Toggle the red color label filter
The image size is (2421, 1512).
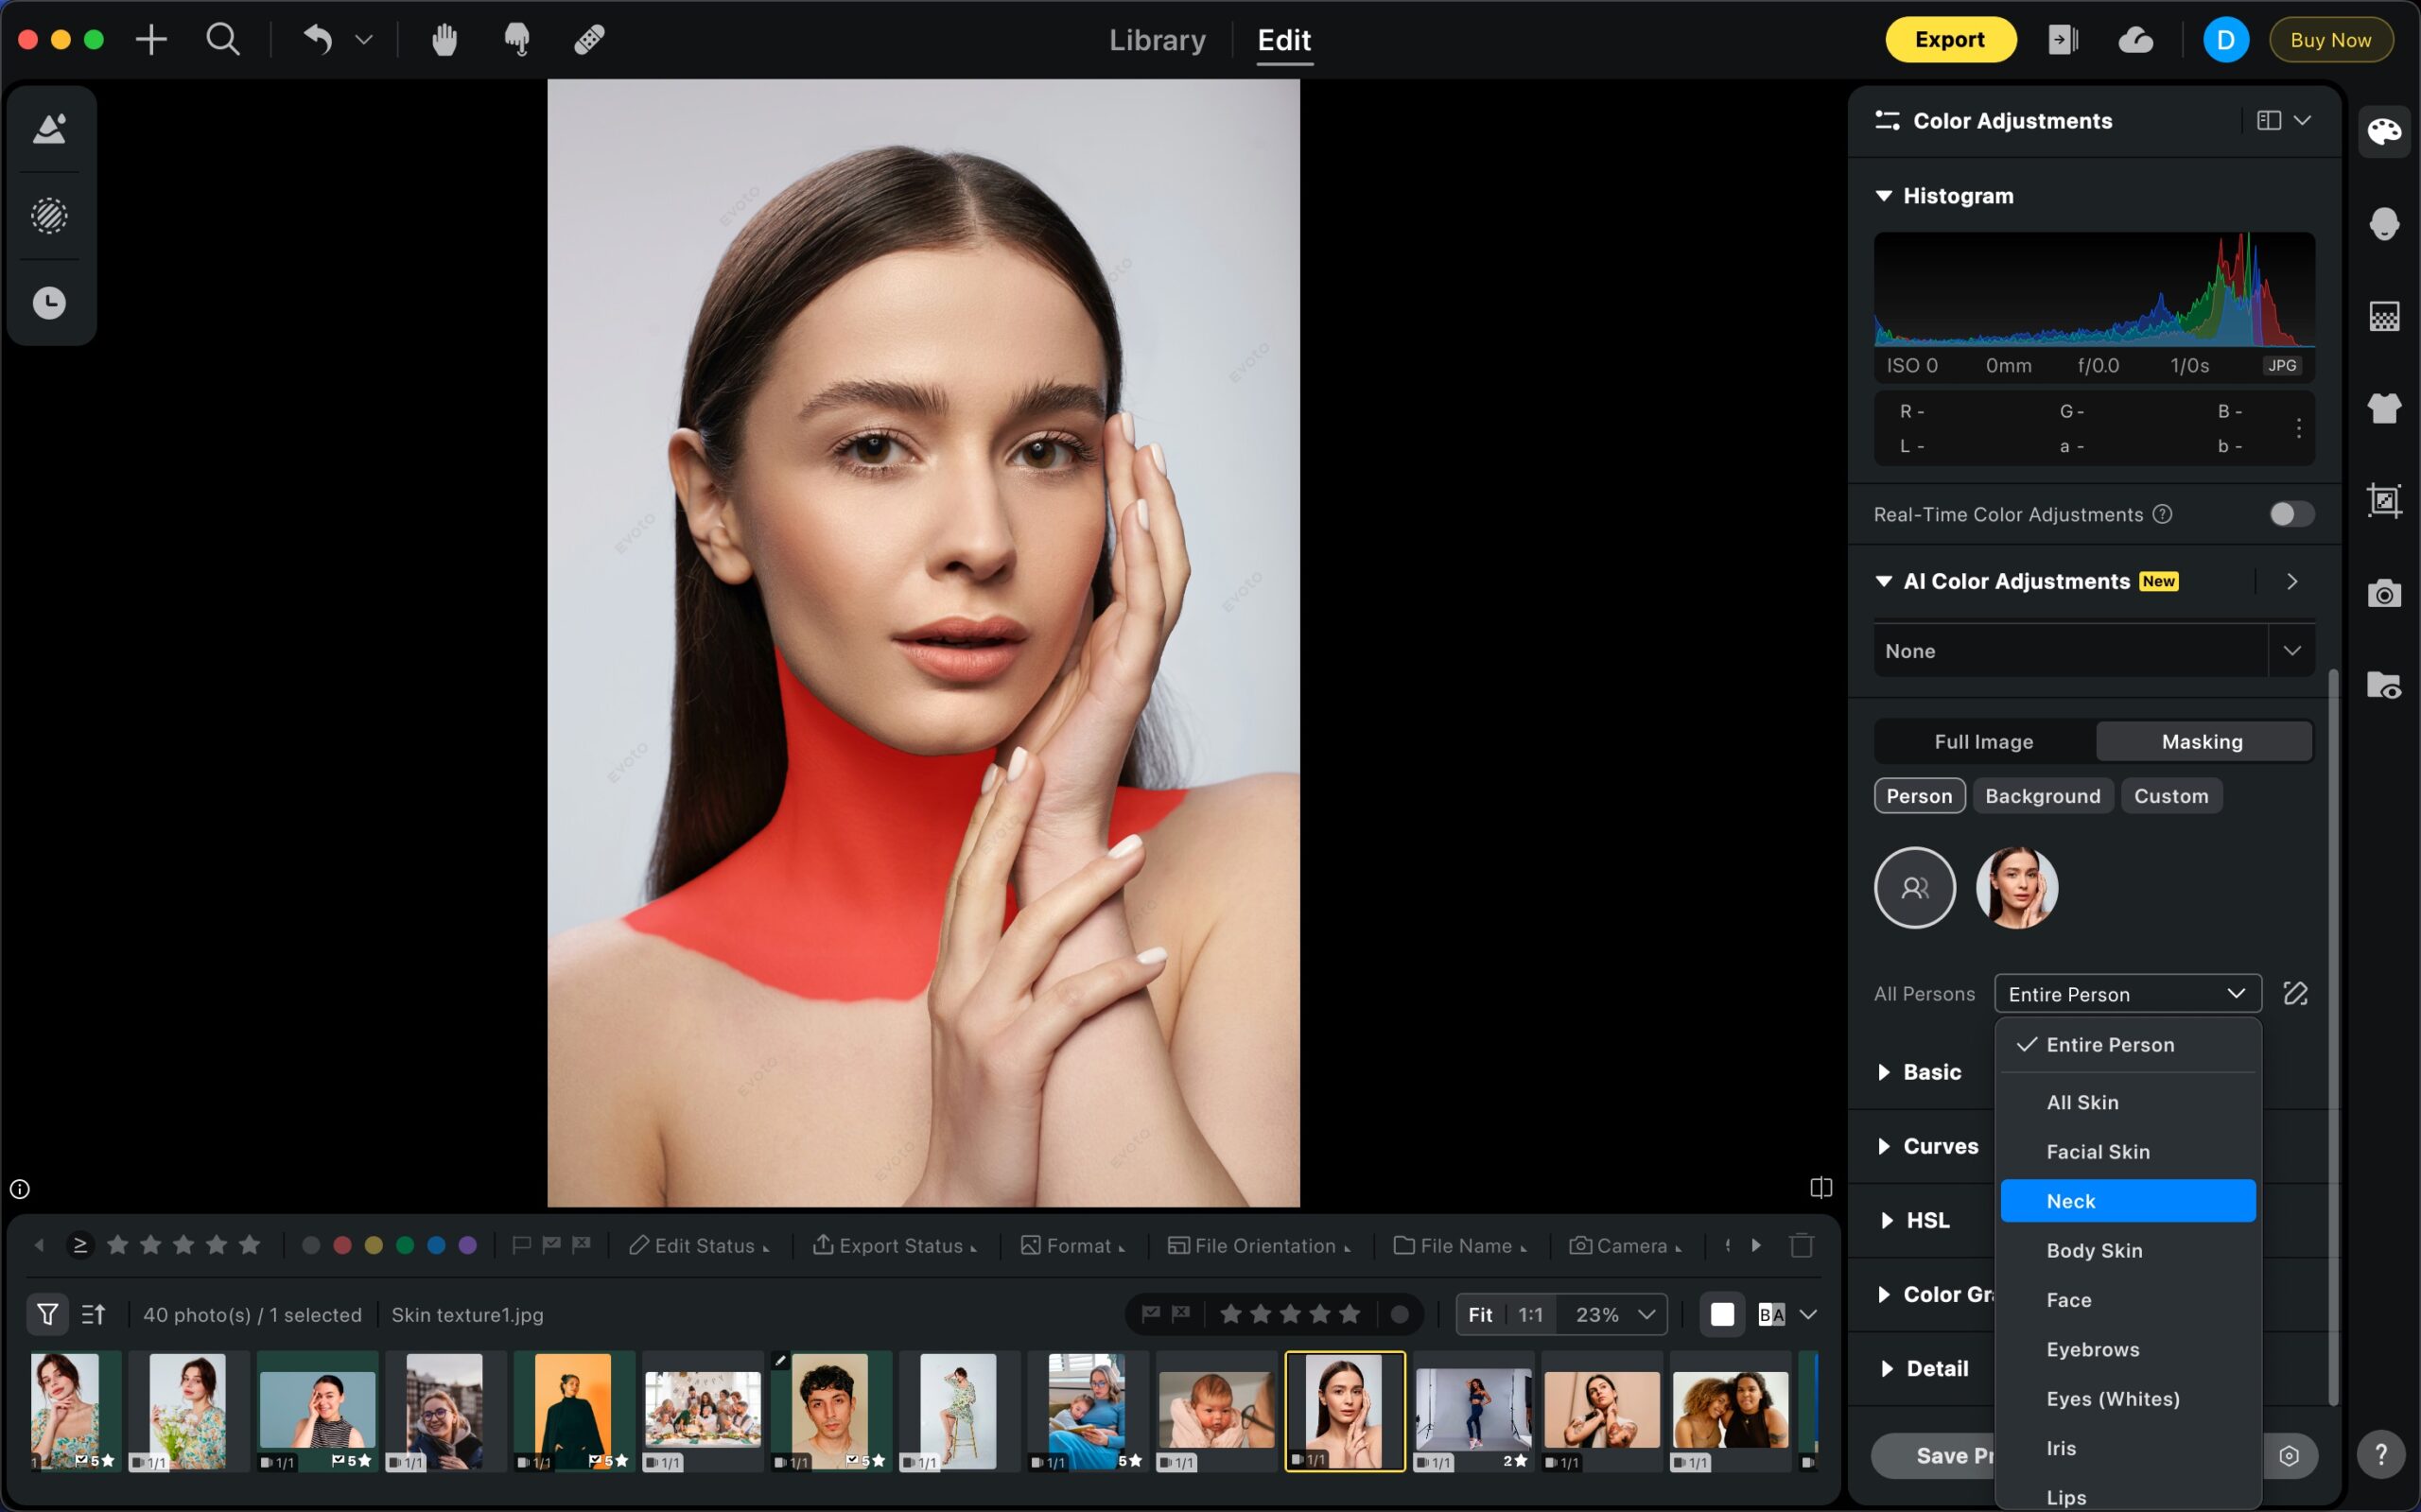(x=342, y=1245)
